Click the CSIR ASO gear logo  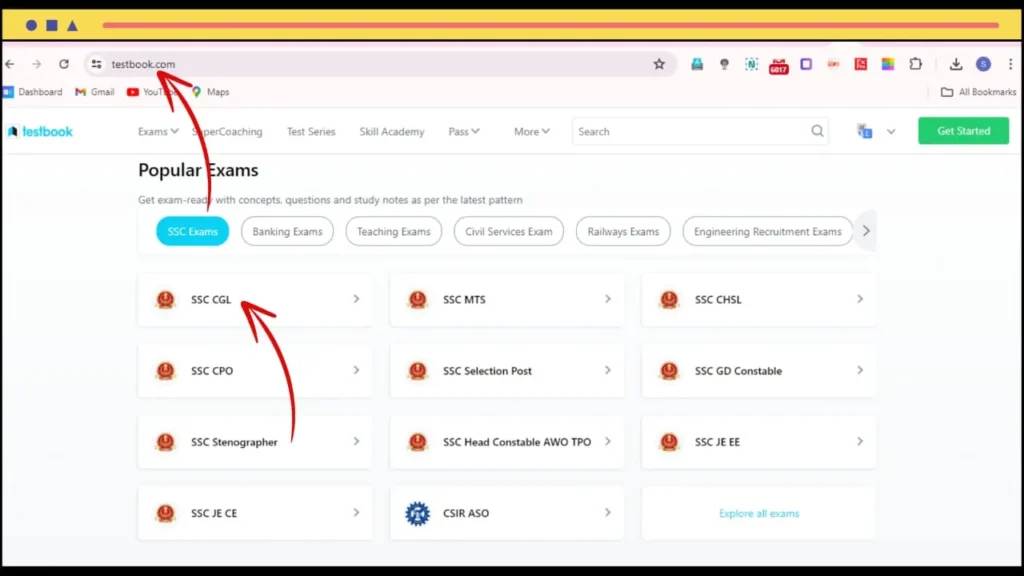tap(417, 513)
